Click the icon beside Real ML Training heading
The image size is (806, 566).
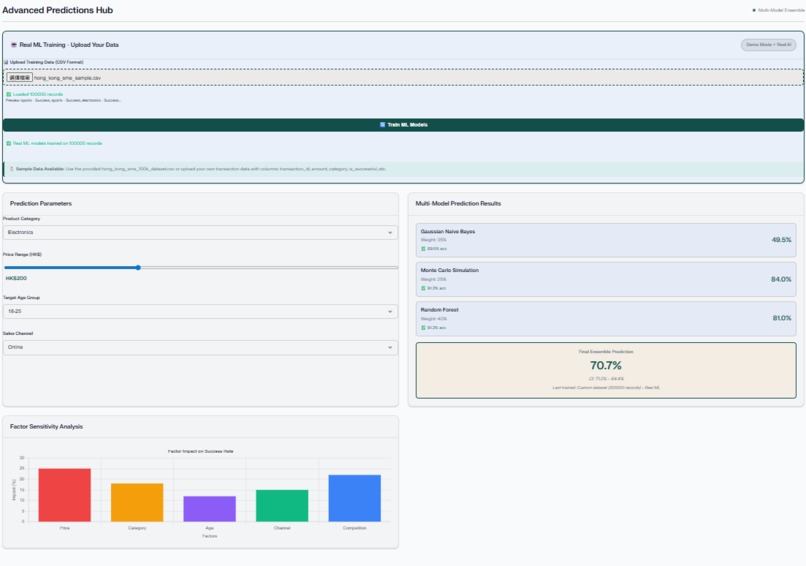tap(14, 45)
